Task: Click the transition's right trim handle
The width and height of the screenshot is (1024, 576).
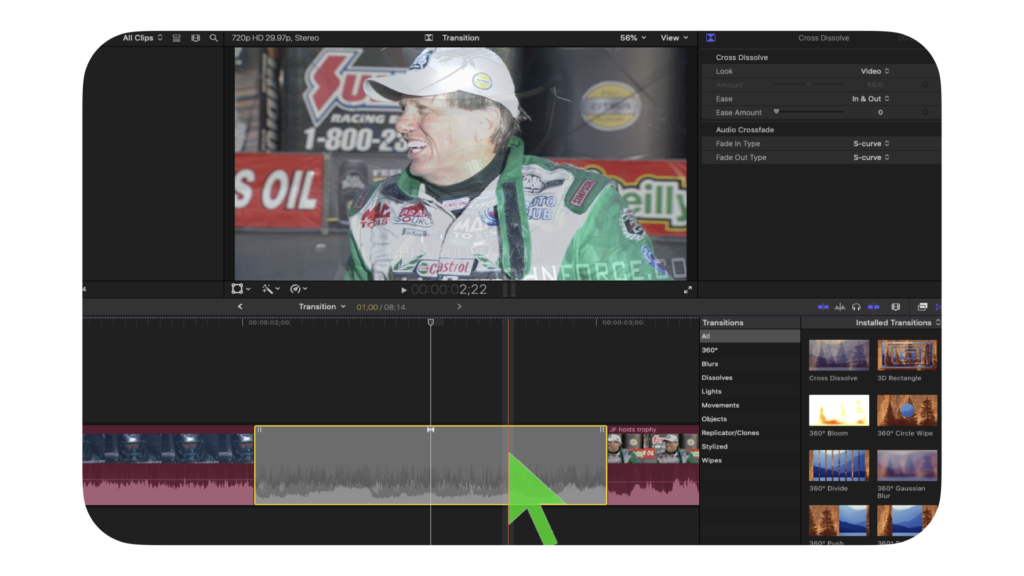Action: 601,430
